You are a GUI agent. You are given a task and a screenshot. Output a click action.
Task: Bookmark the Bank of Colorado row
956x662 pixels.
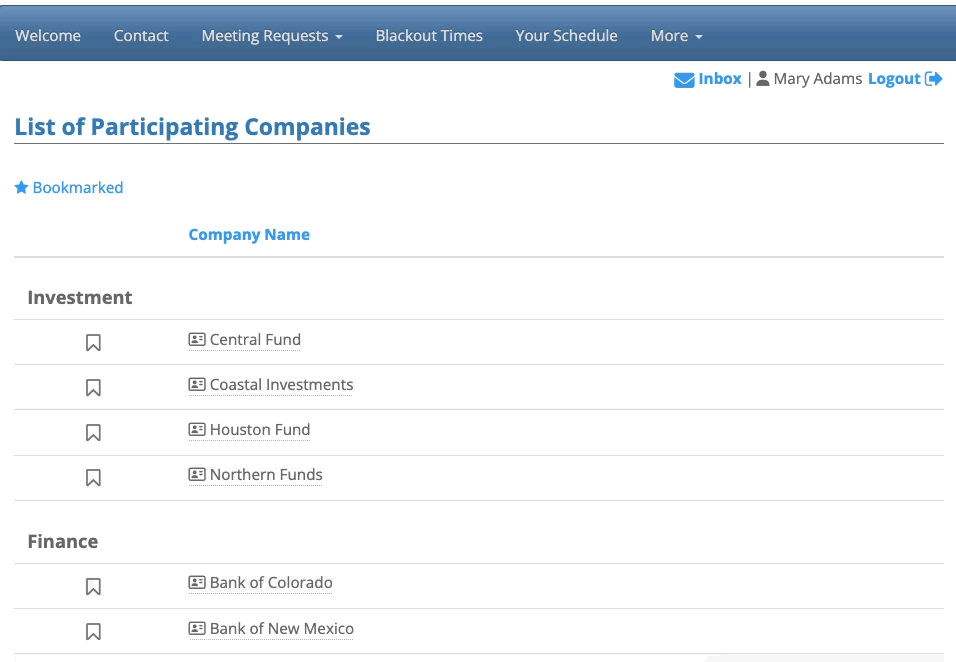point(93,586)
